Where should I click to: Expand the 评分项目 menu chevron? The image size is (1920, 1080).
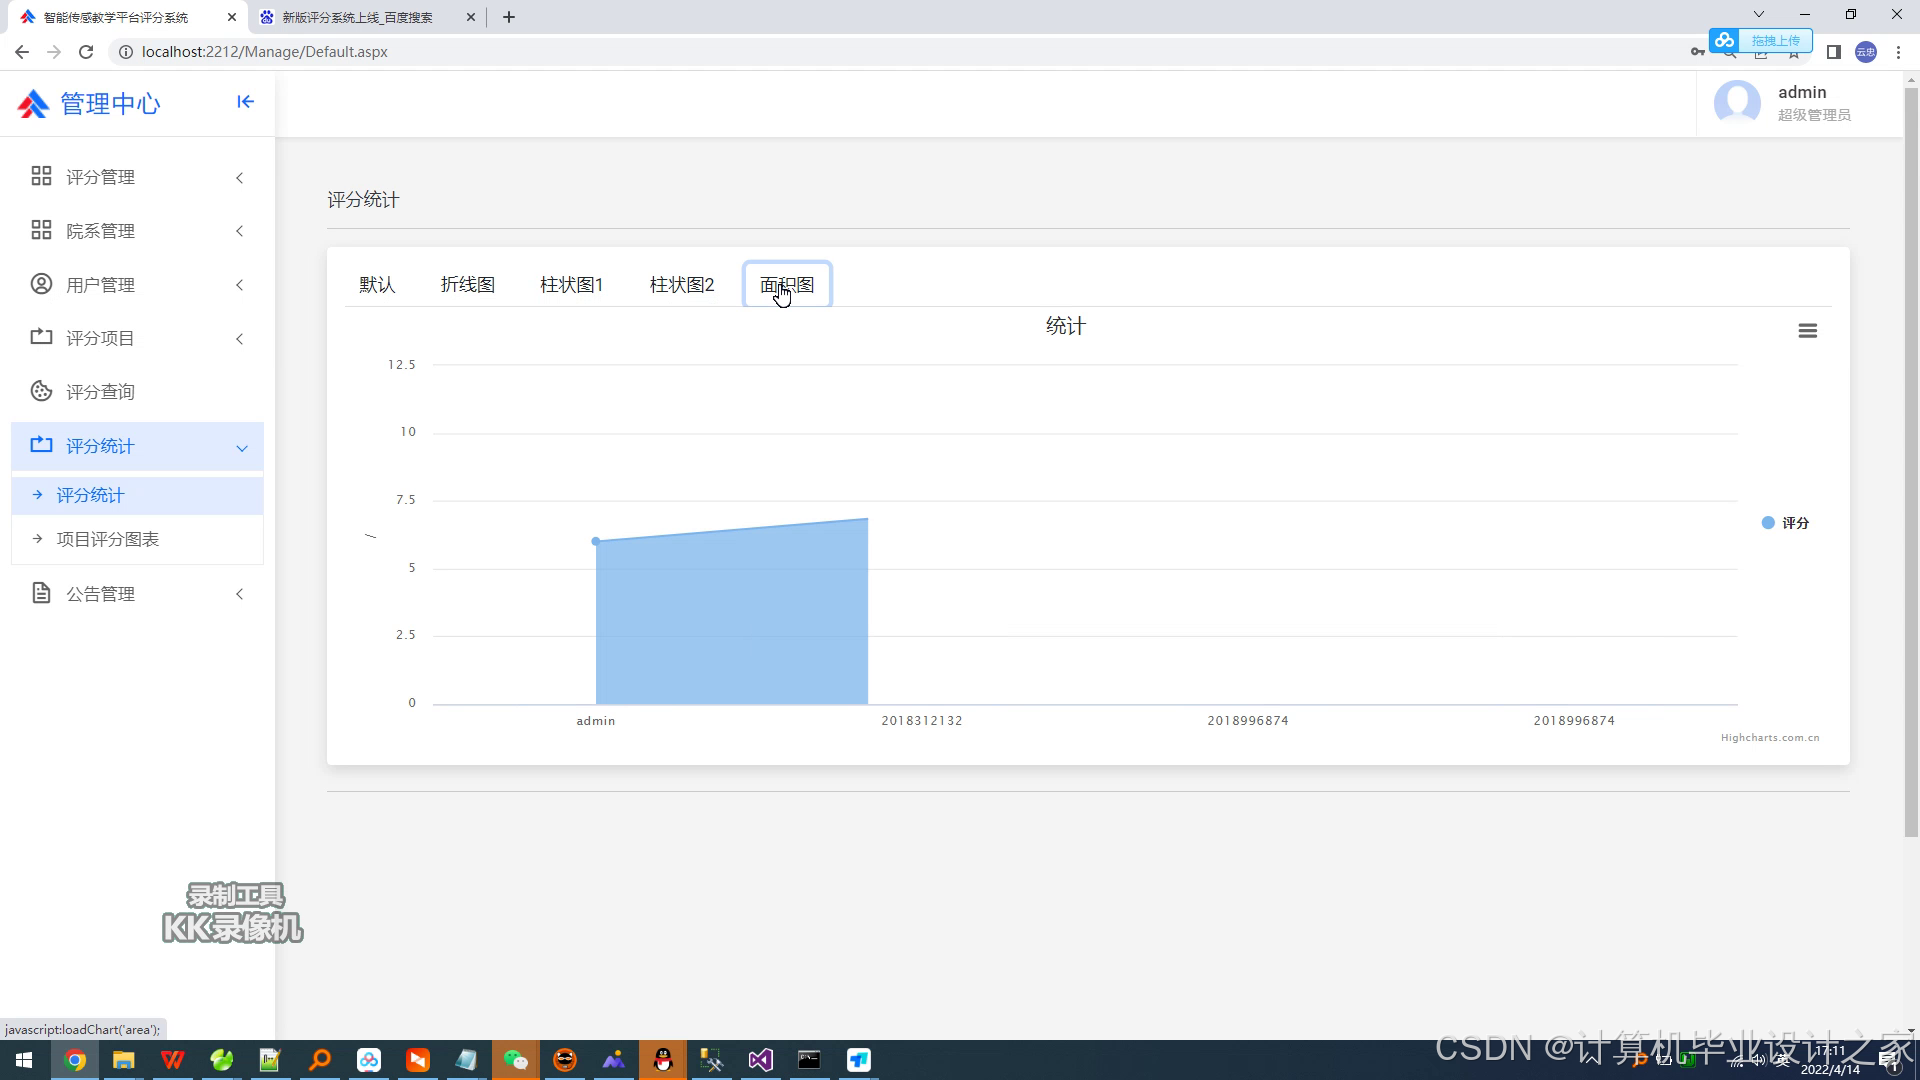coord(240,339)
